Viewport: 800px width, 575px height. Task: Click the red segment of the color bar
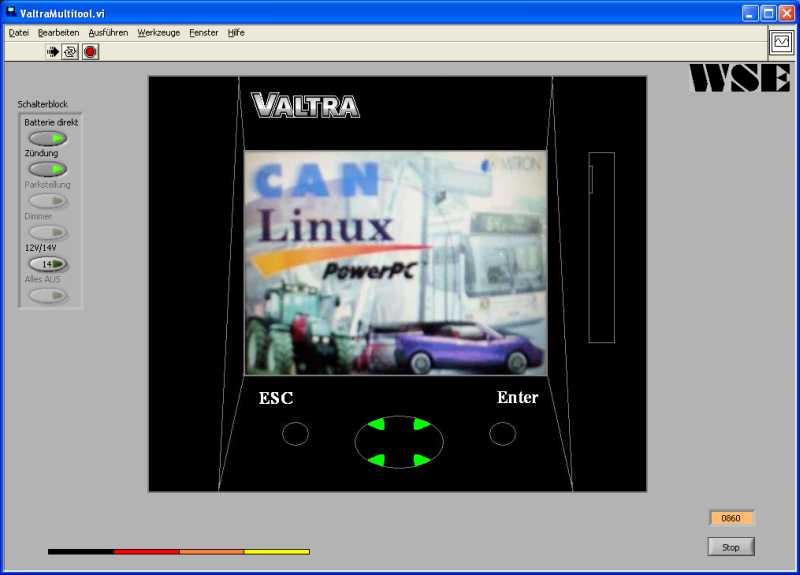(147, 552)
